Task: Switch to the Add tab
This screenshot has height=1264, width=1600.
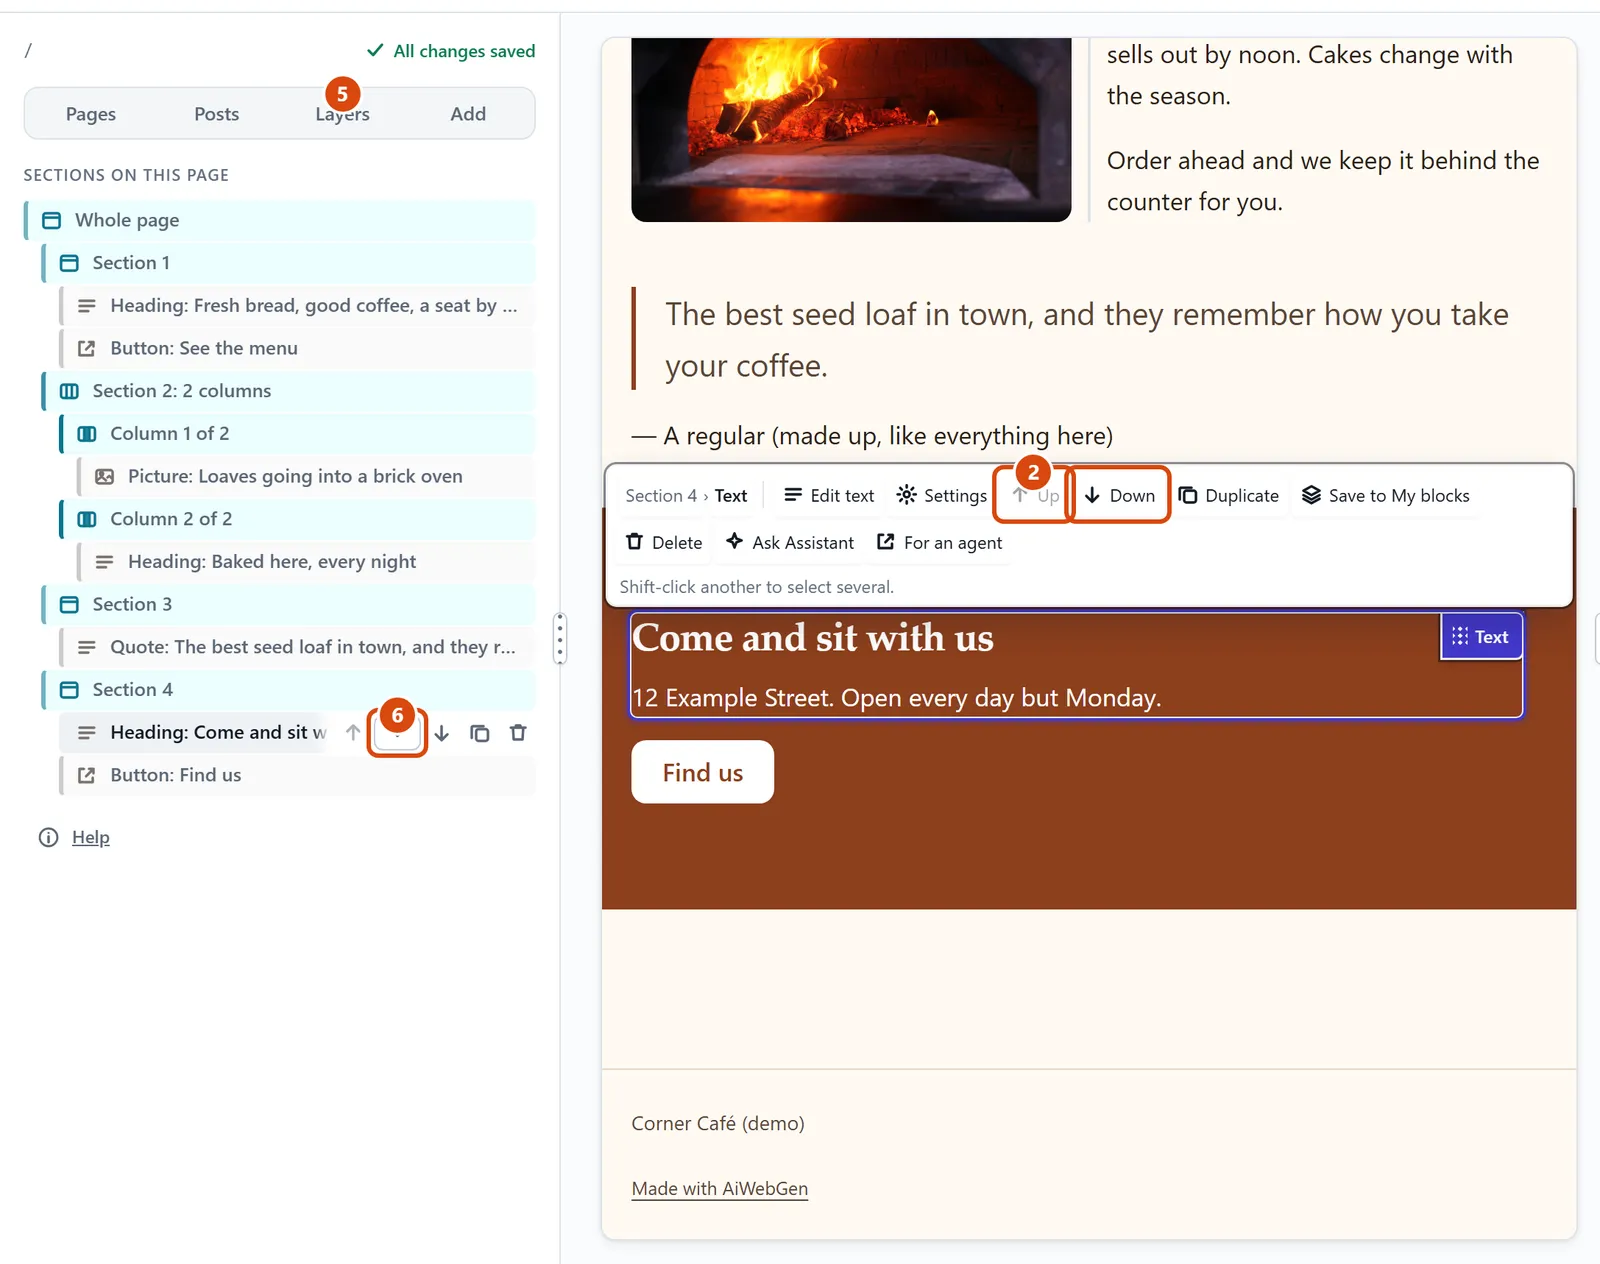Action: tap(468, 114)
